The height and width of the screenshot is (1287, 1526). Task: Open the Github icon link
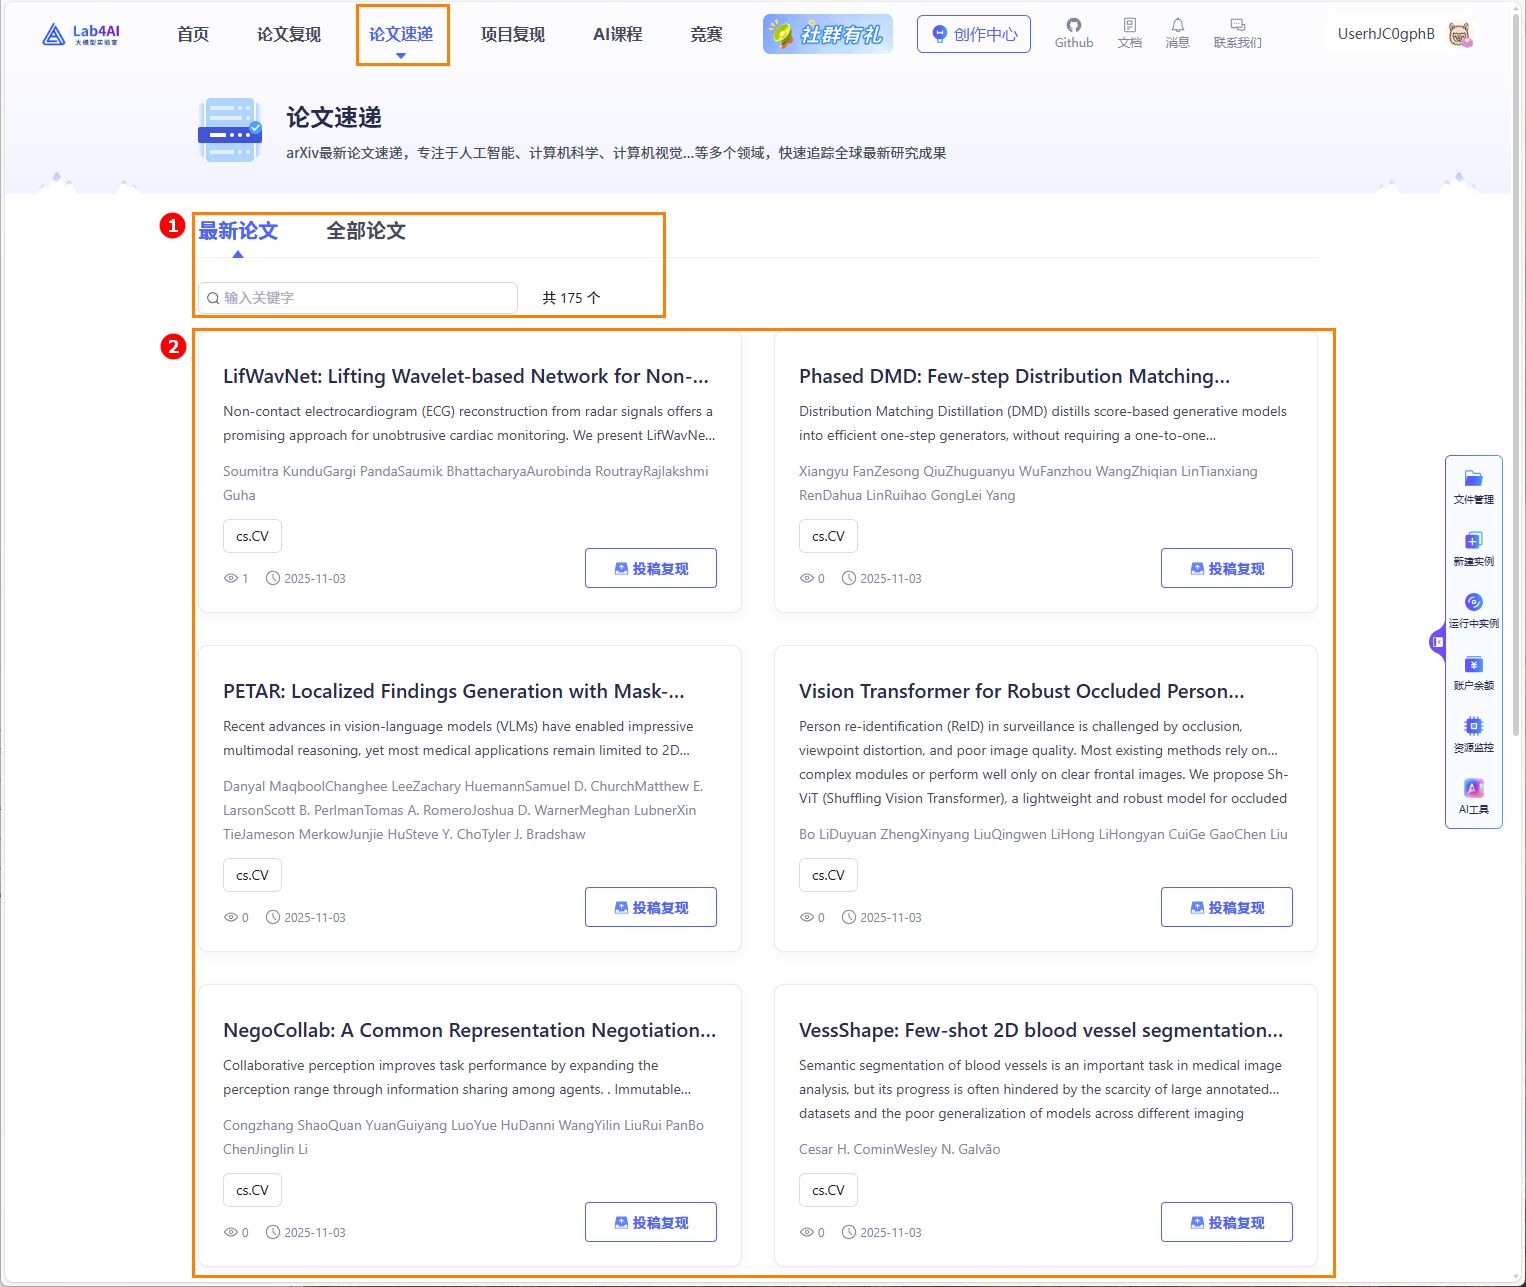pyautogui.click(x=1073, y=32)
